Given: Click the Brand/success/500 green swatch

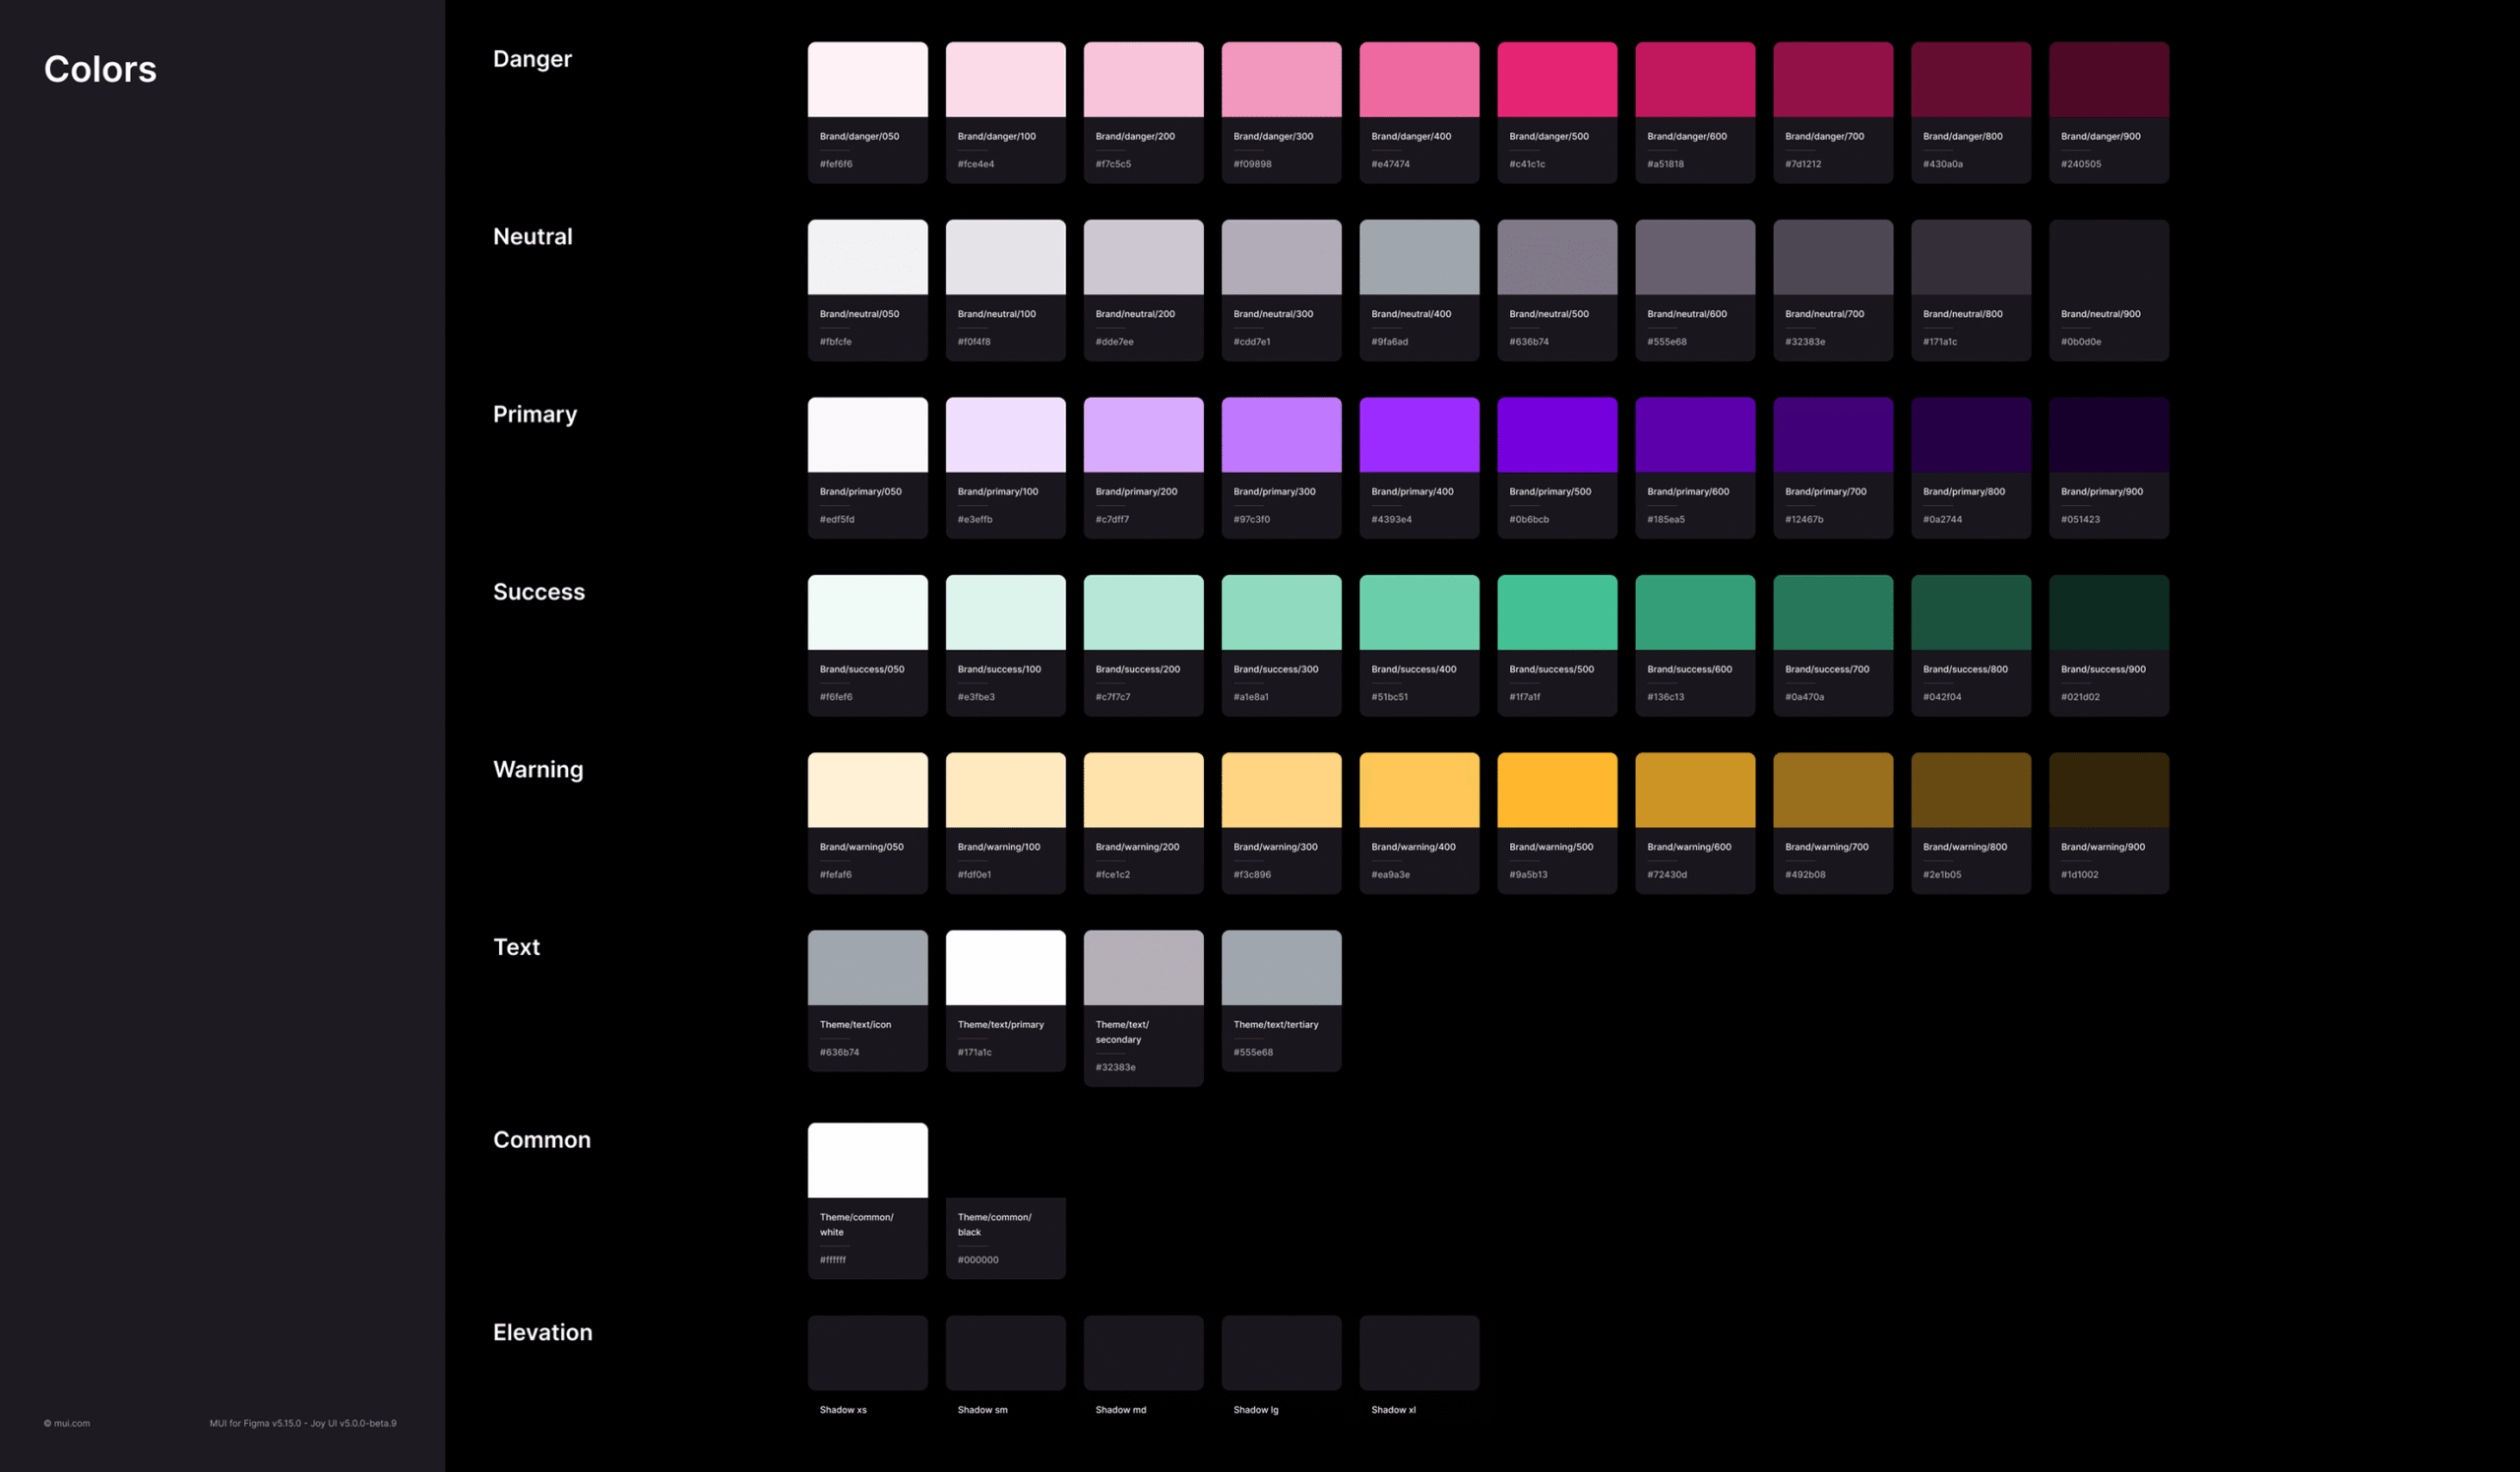Looking at the screenshot, I should pyautogui.click(x=1556, y=612).
